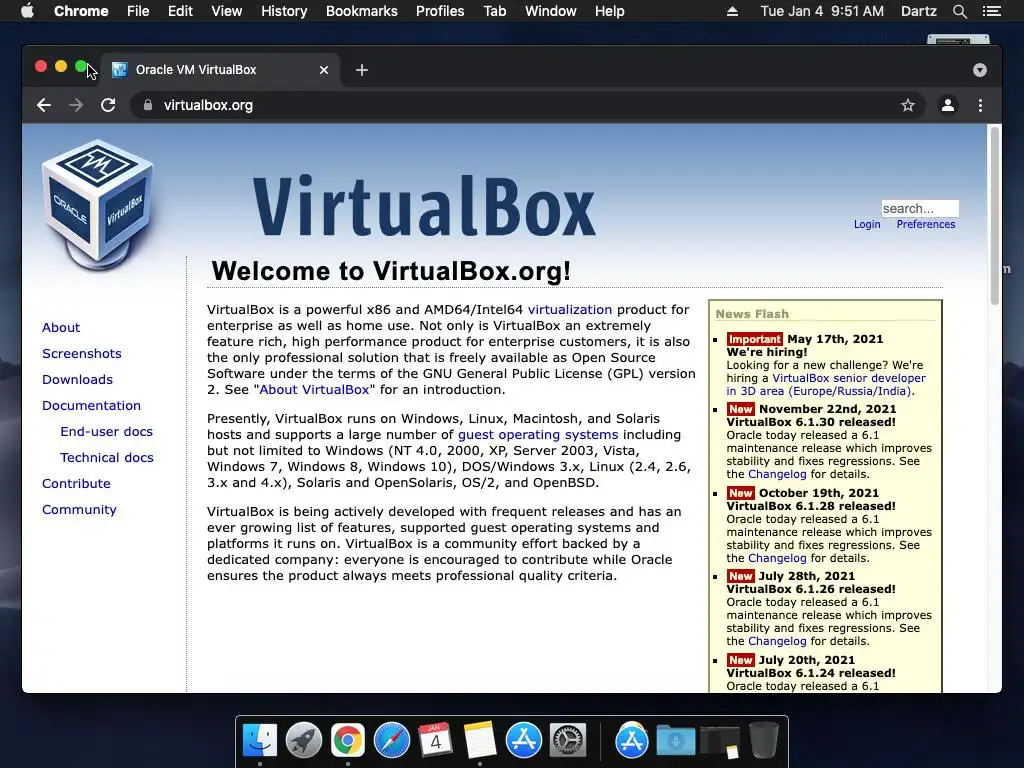Open the Profiles menu
The image size is (1024, 768).
(440, 11)
